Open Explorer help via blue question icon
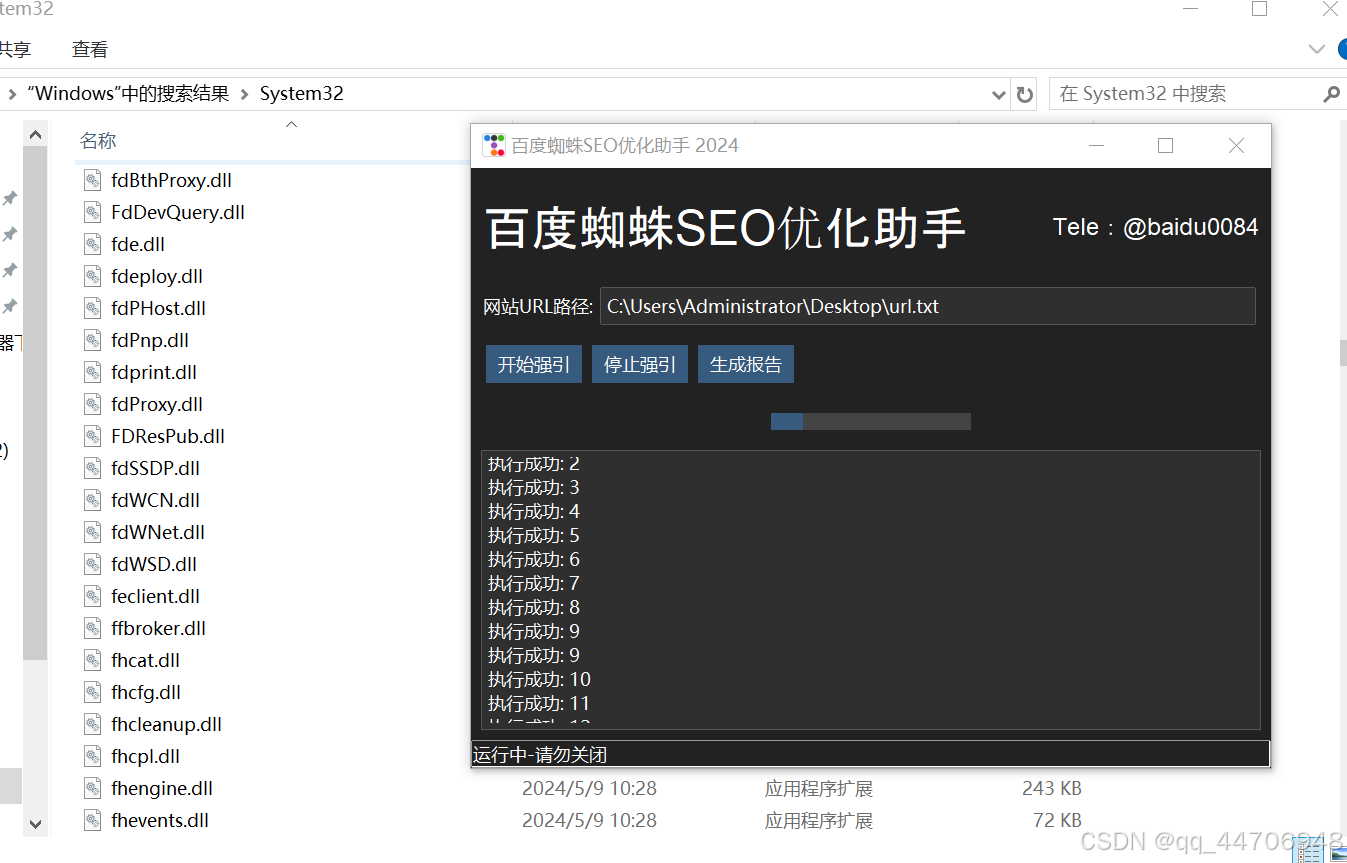This screenshot has width=1347, height=863. (1342, 49)
